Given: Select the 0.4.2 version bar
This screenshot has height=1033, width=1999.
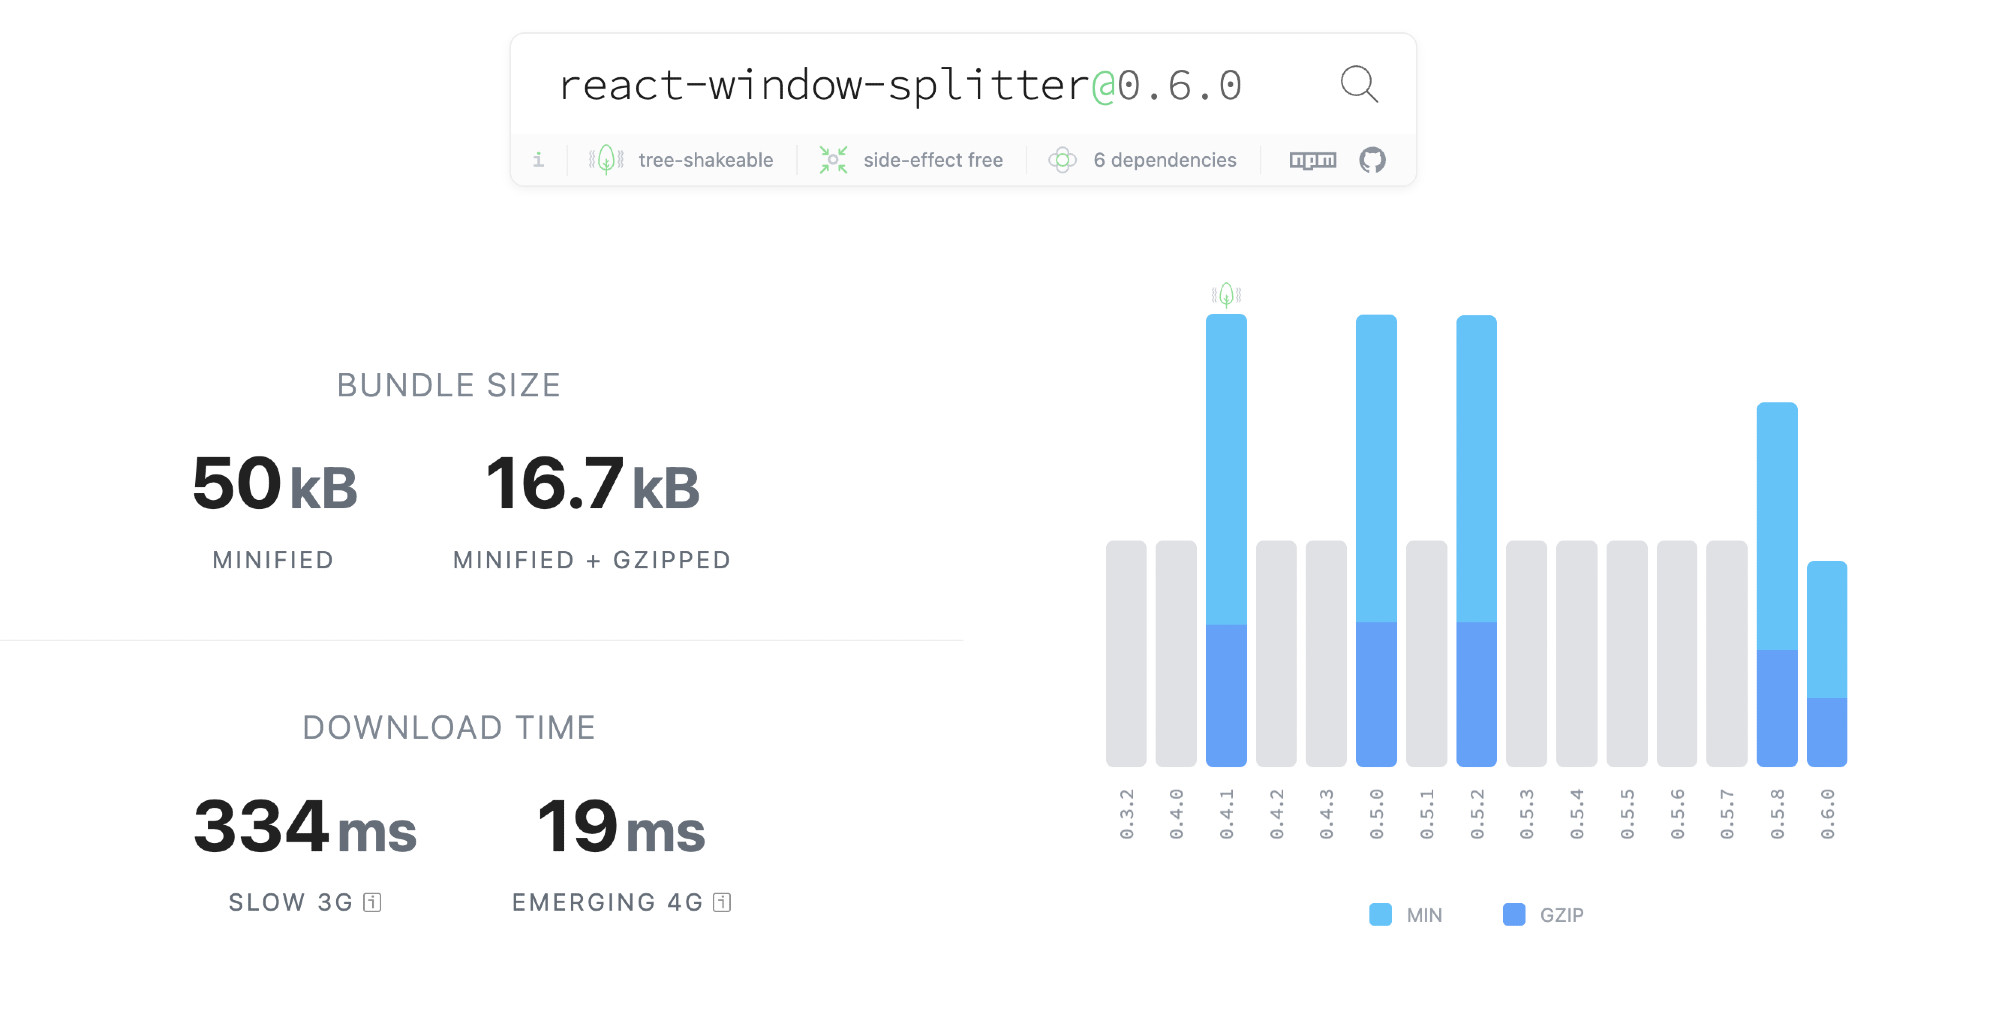Looking at the screenshot, I should tap(1276, 654).
